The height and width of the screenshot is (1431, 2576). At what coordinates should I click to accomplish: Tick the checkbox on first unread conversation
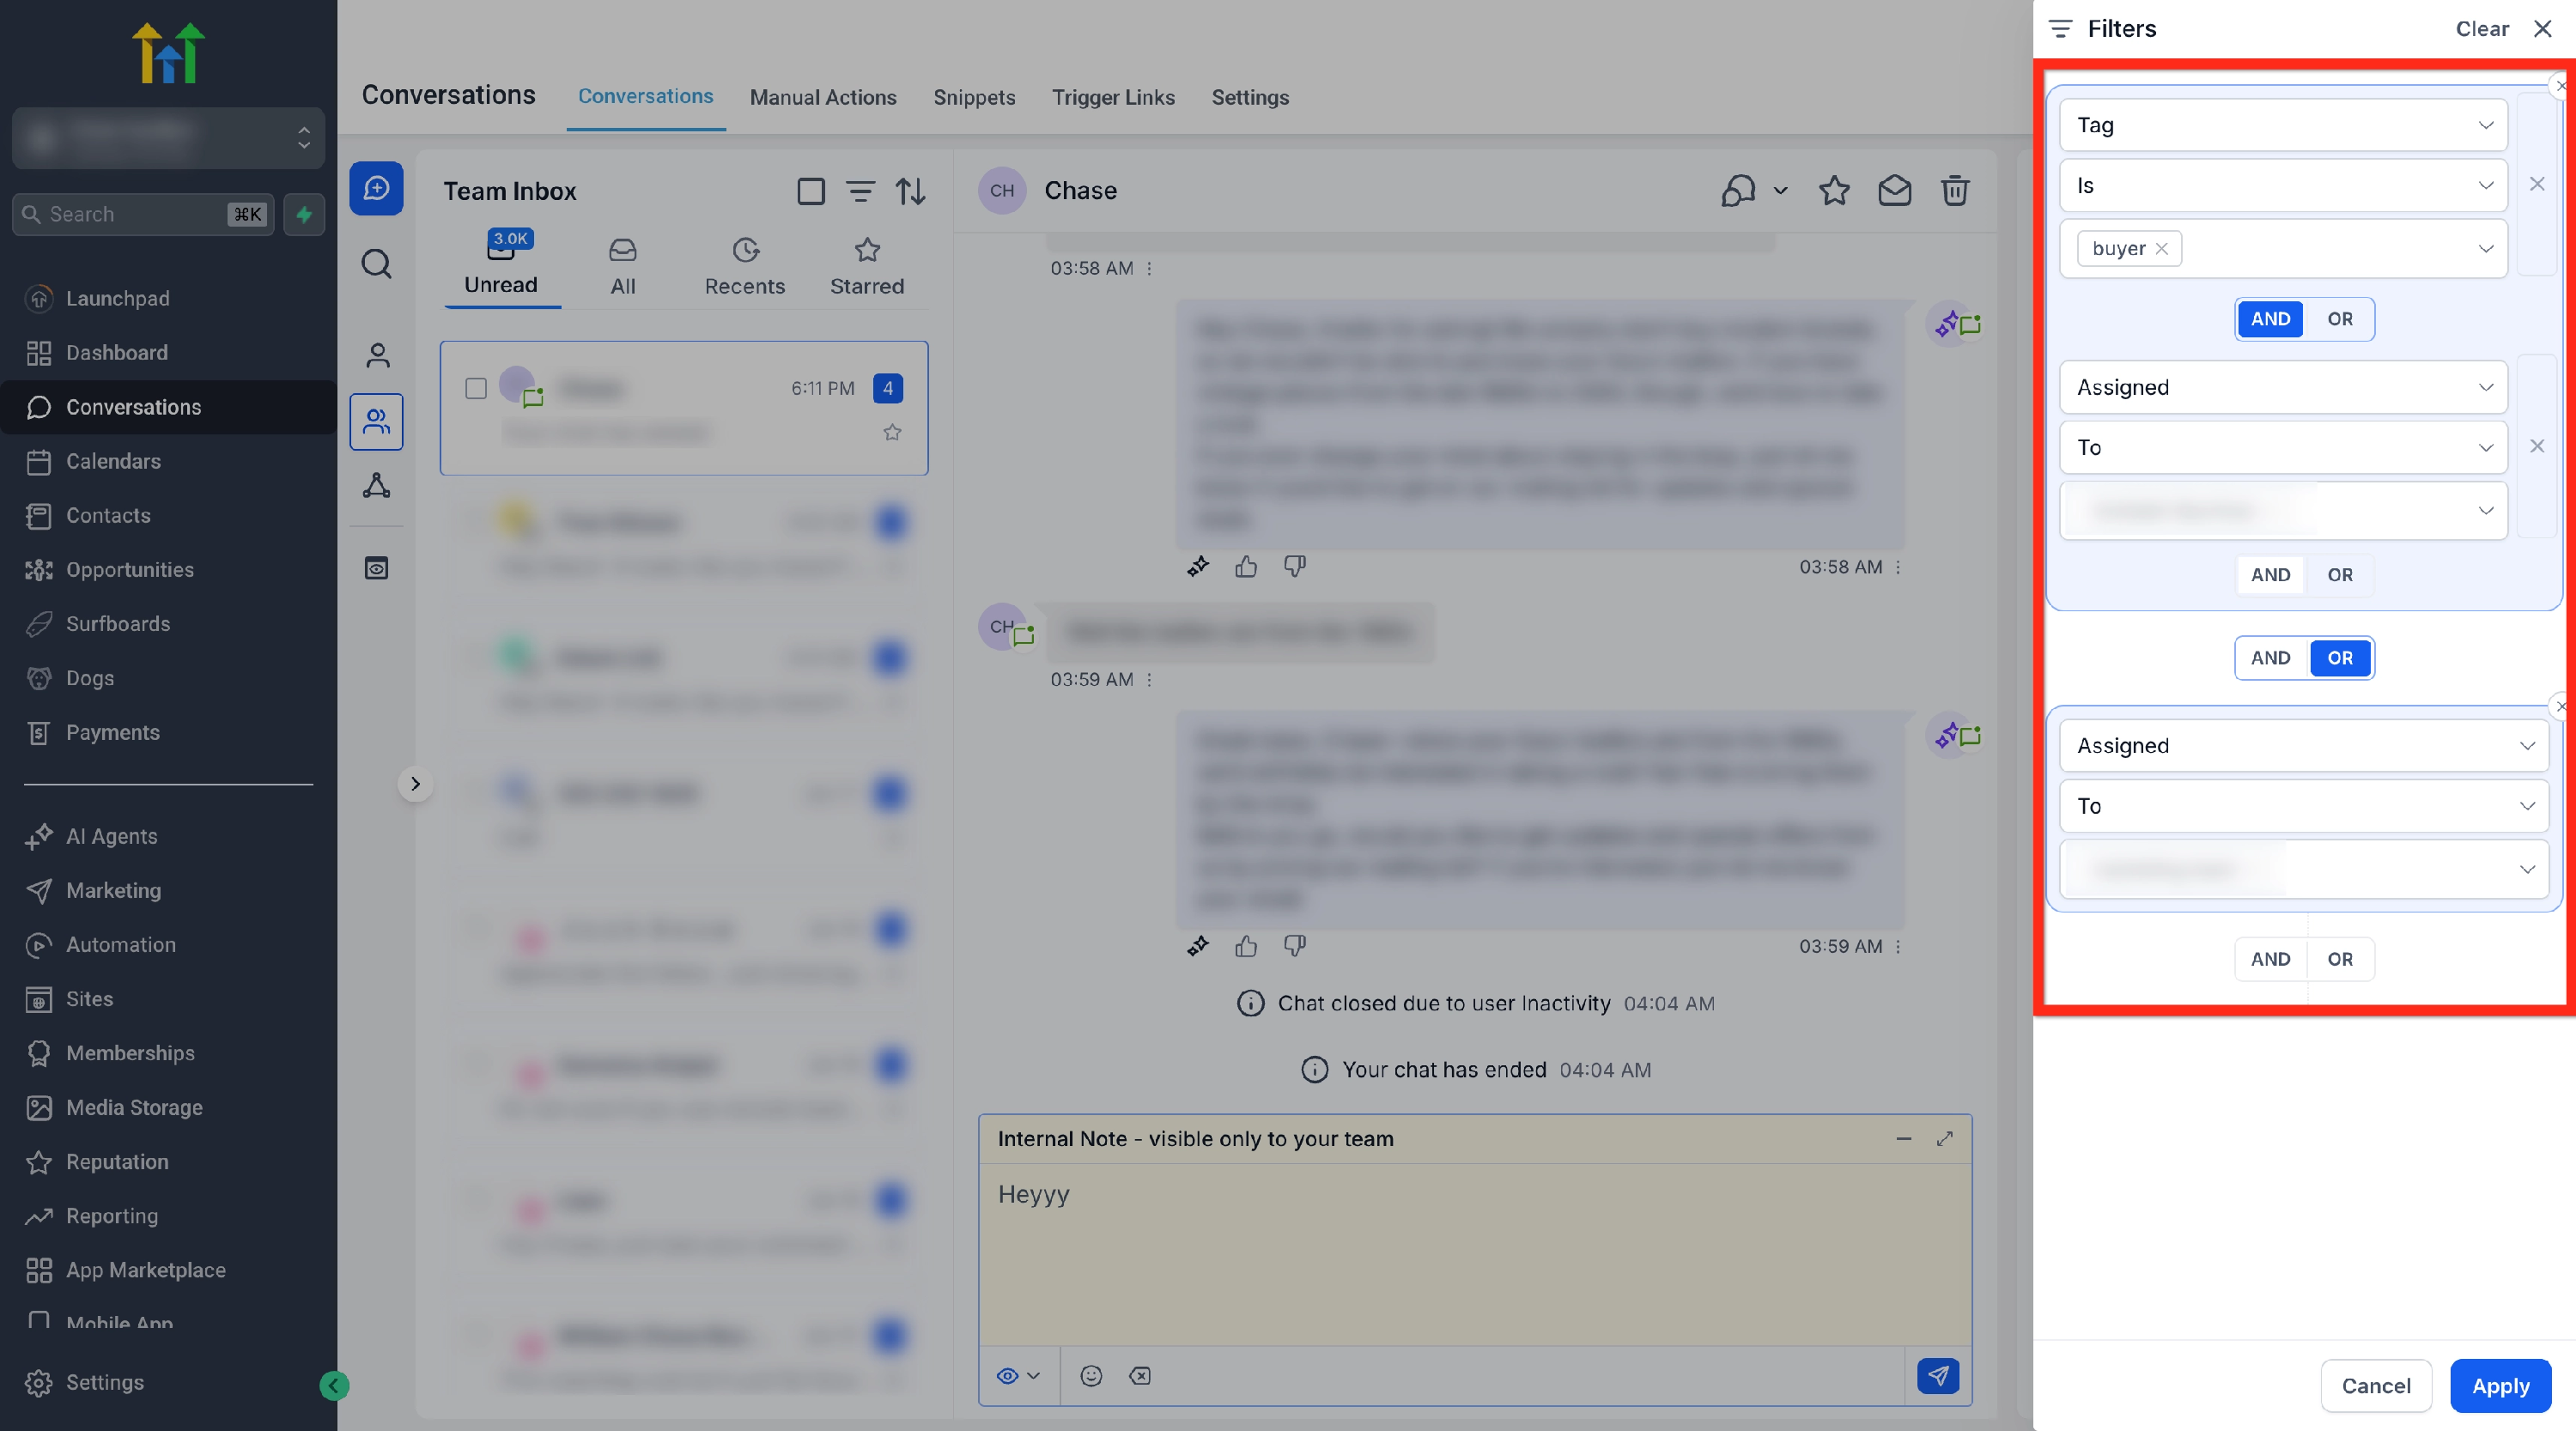coord(476,388)
